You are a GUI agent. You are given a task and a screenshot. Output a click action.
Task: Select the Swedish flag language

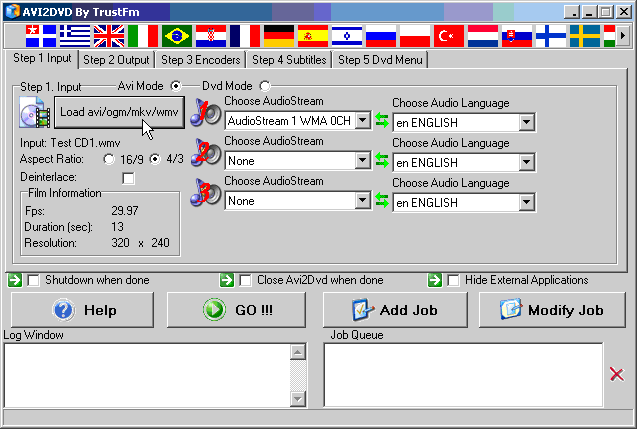585,36
